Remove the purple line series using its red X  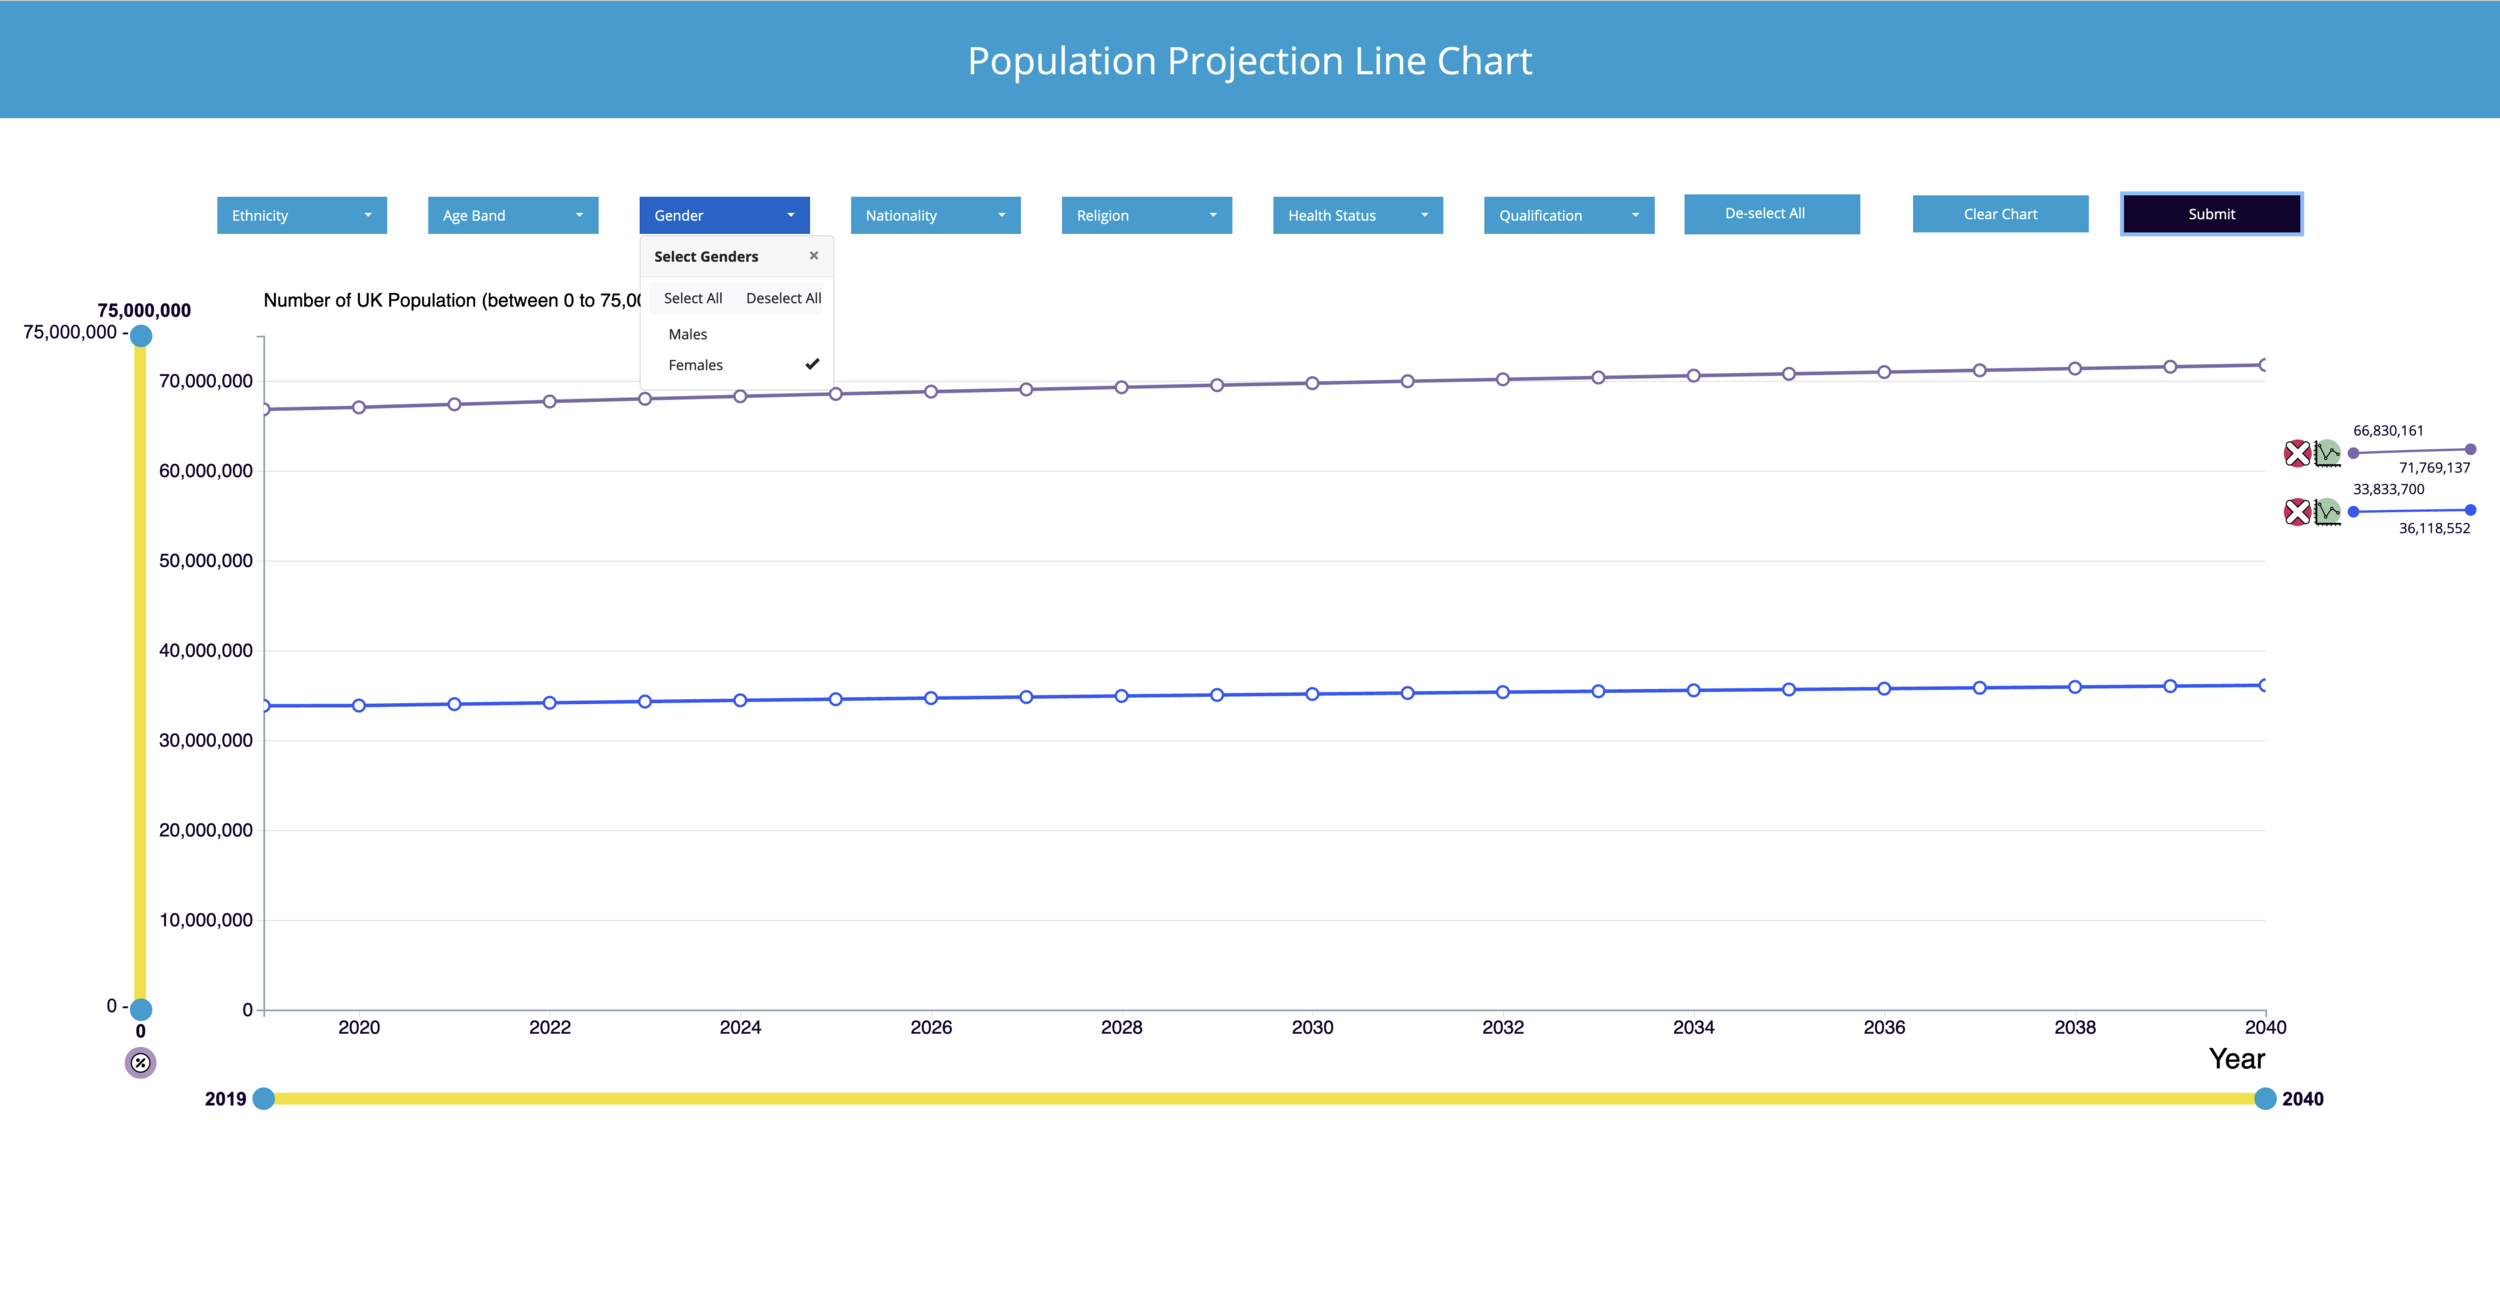tap(2297, 453)
